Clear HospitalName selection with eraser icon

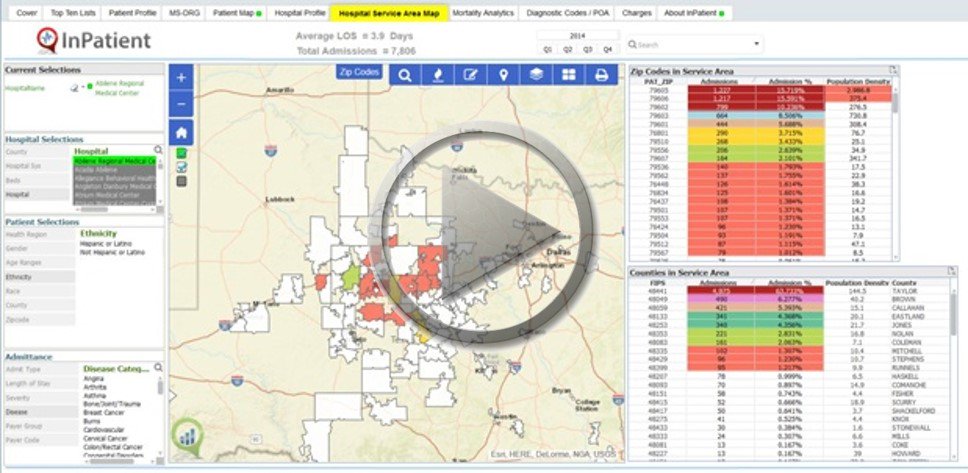(74, 88)
